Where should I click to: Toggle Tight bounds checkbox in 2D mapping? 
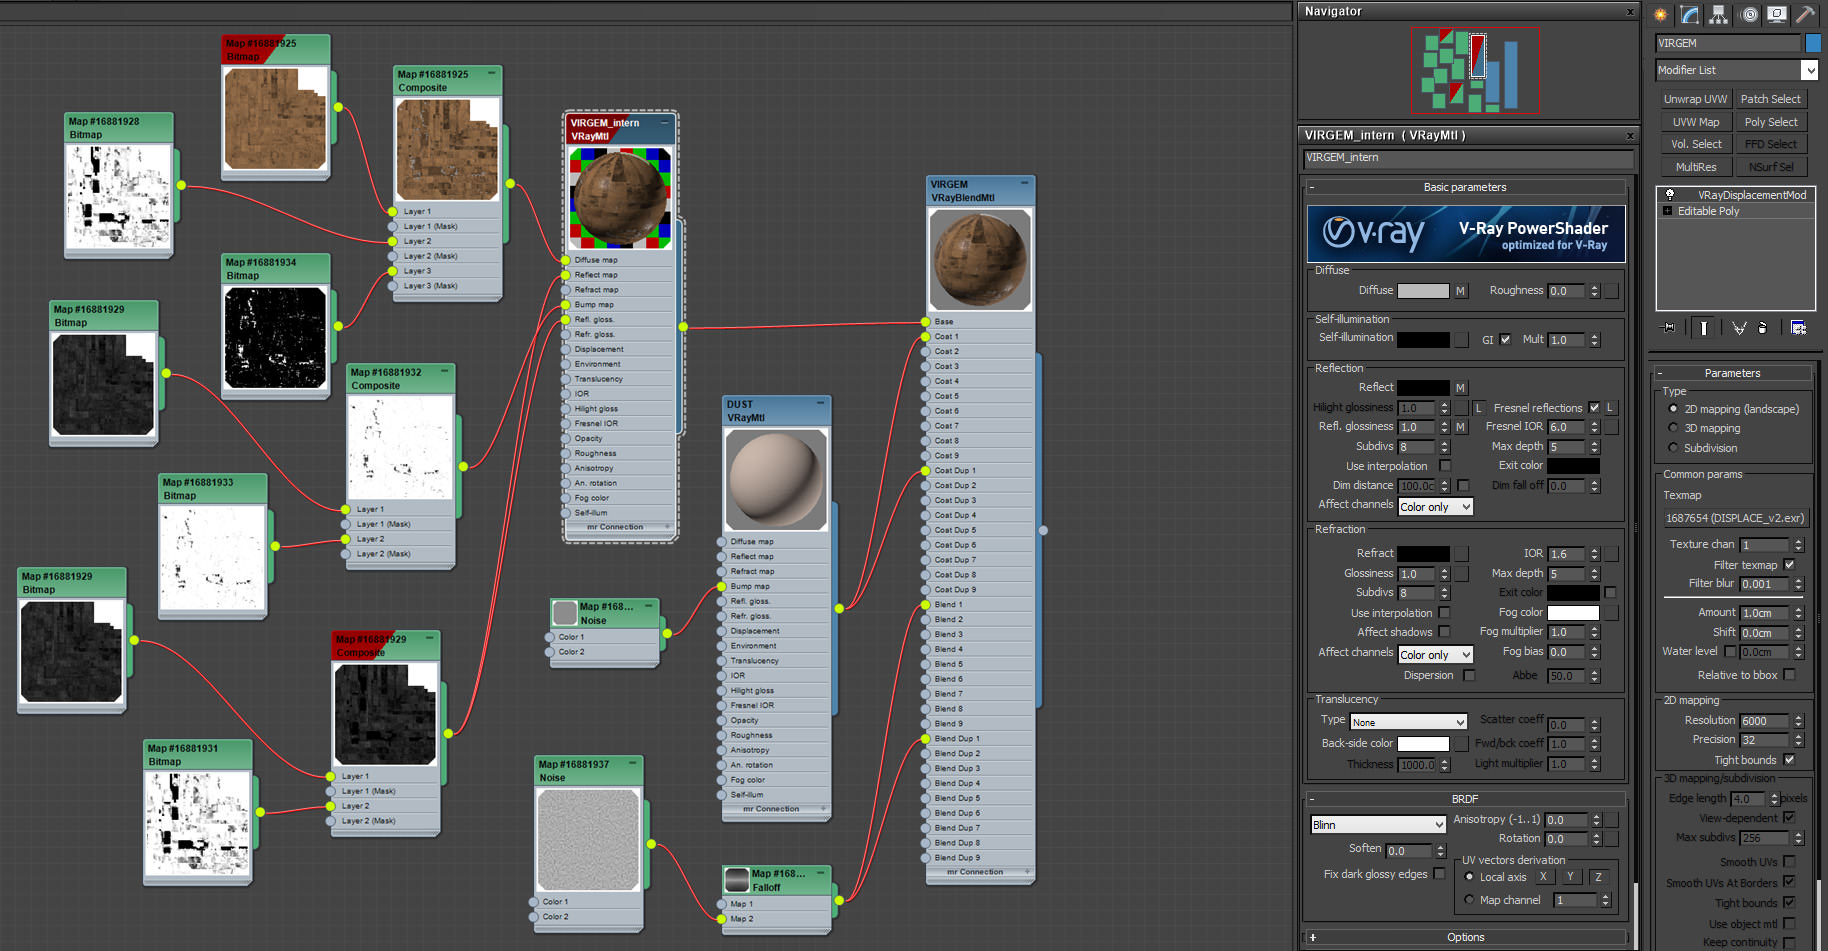coord(1789,760)
